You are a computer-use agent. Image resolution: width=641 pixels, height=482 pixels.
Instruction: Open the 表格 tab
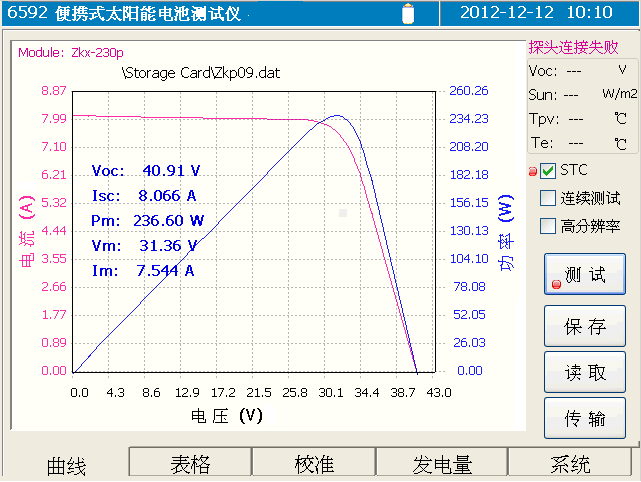click(x=190, y=464)
